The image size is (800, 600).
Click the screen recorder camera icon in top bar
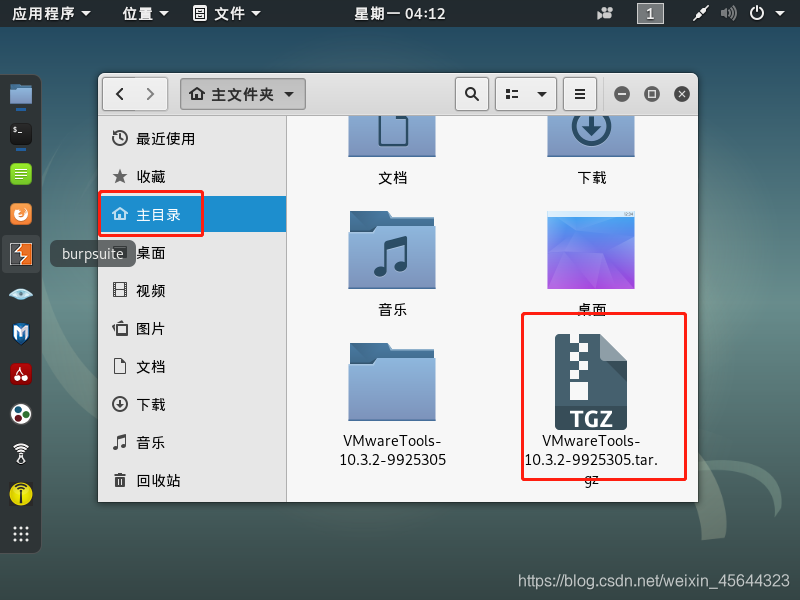605,13
